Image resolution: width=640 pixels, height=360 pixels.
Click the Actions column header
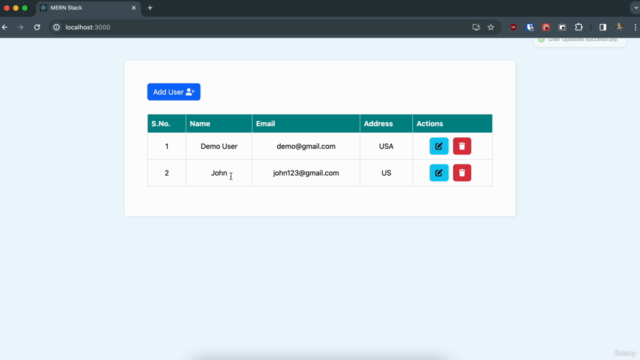[x=452, y=124]
